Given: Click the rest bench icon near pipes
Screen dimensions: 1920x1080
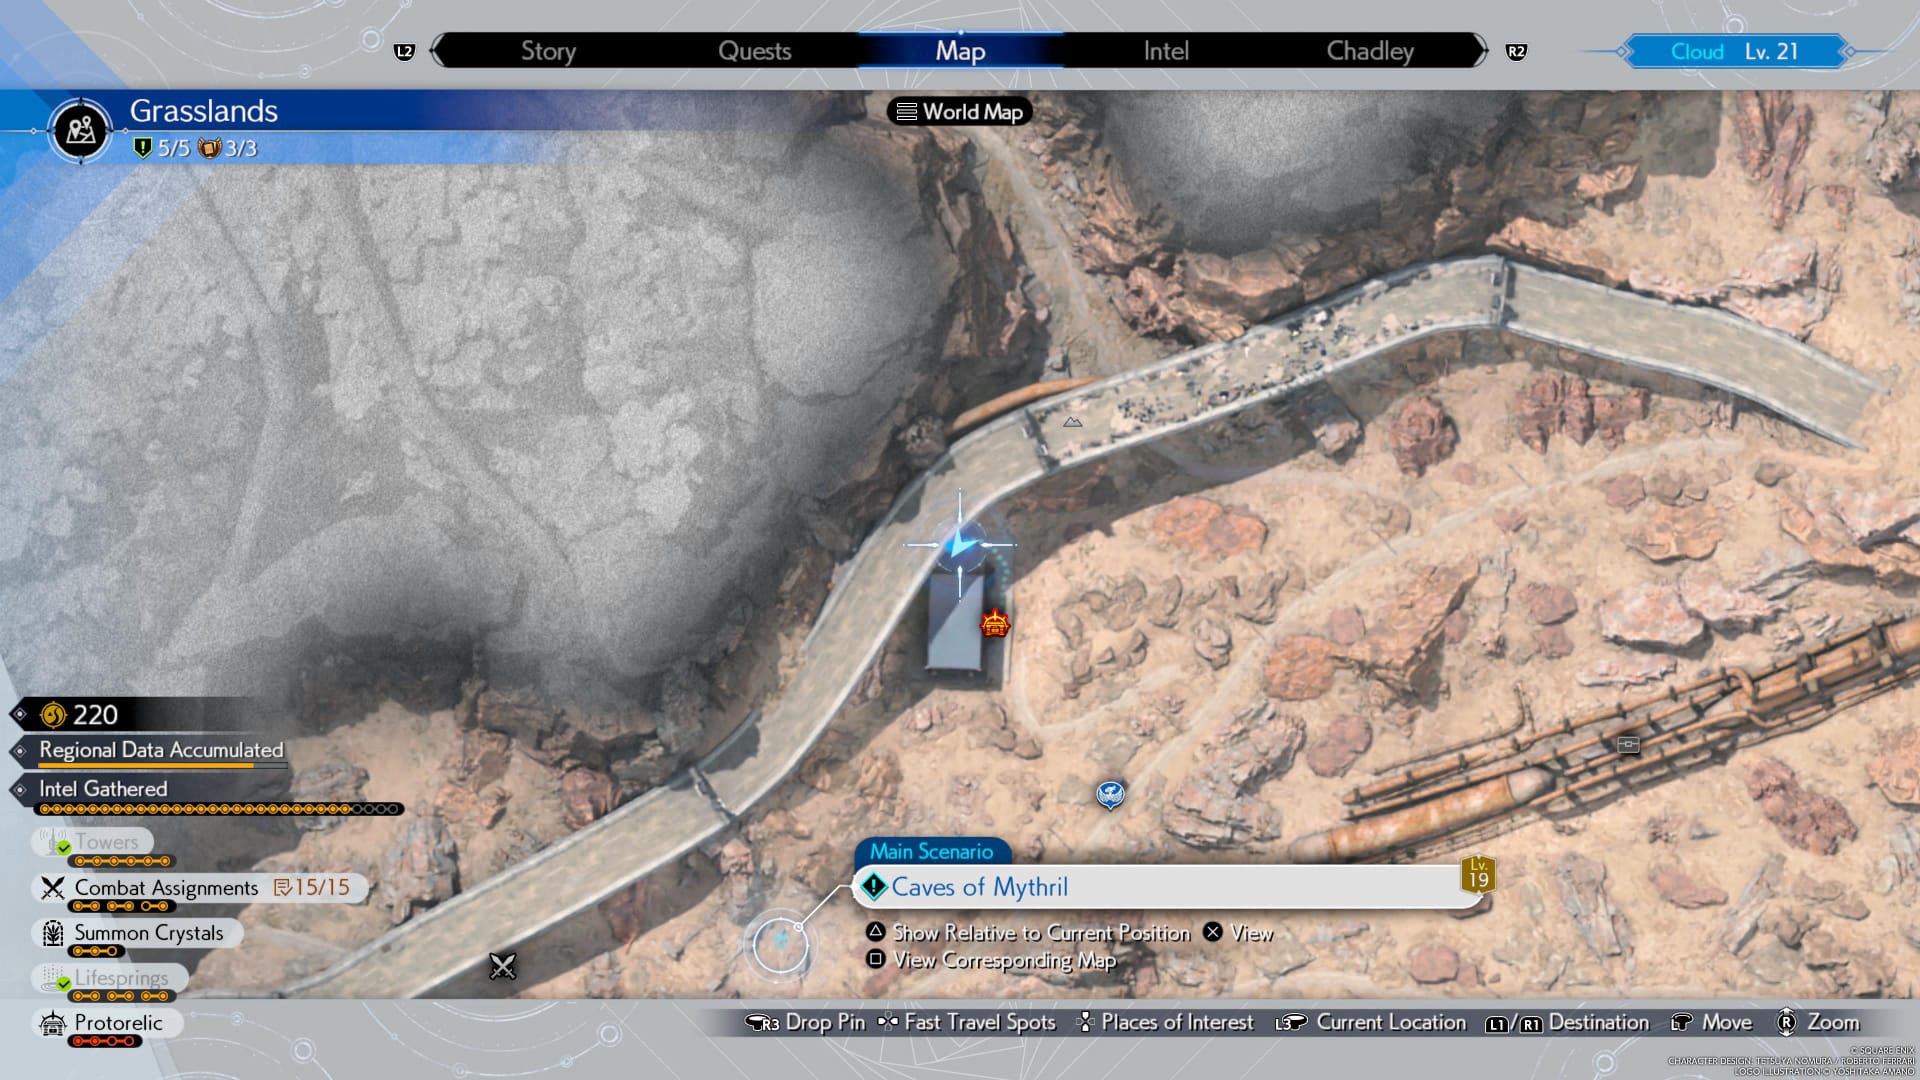Looking at the screenshot, I should tap(1628, 745).
